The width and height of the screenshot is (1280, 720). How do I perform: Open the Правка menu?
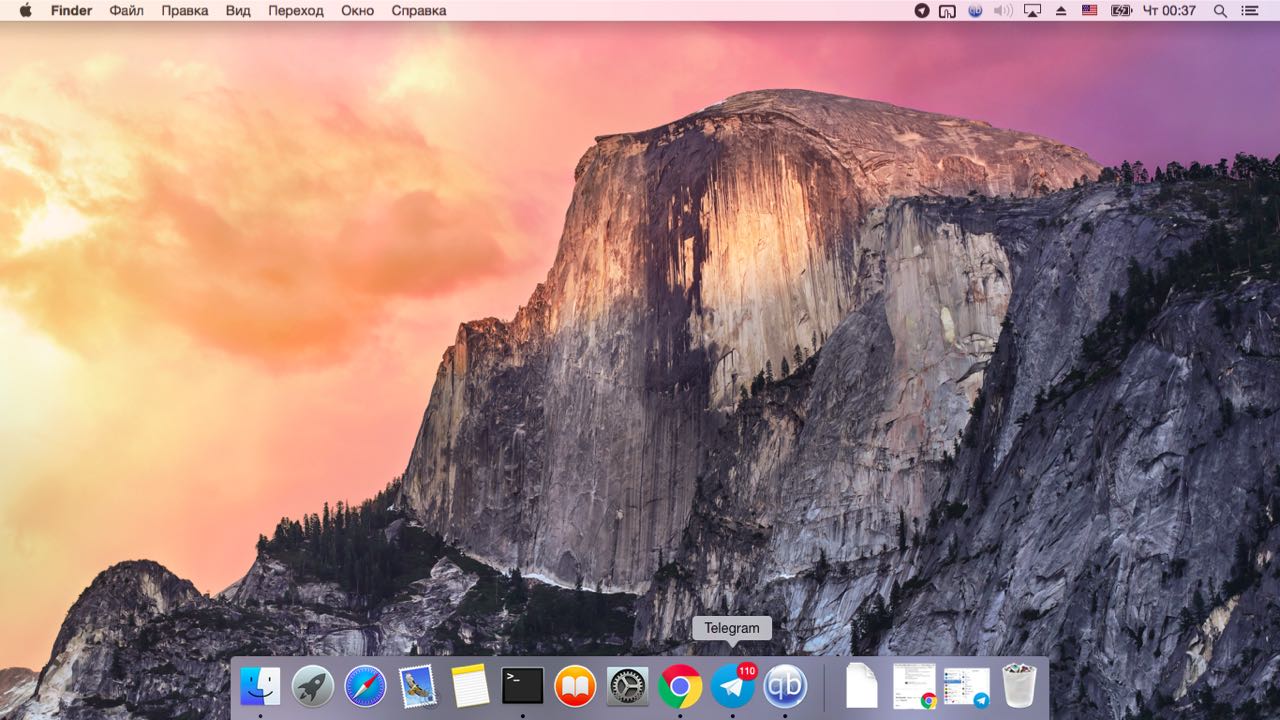click(185, 10)
